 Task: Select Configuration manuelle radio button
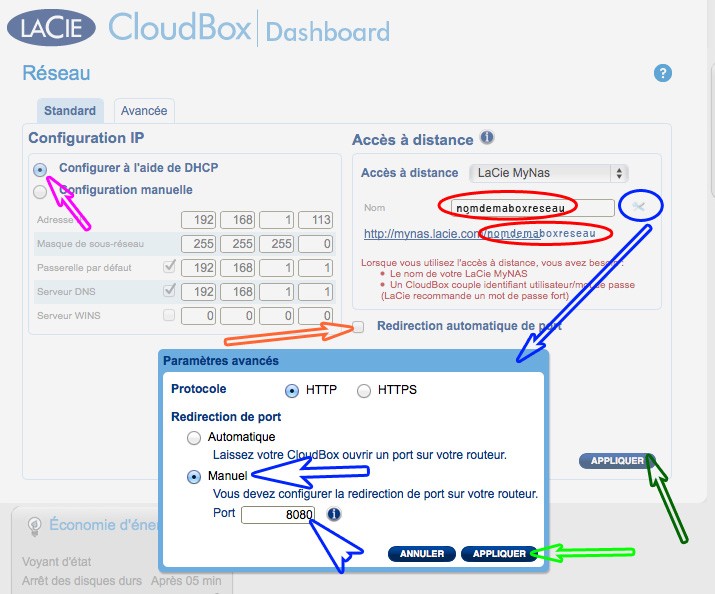click(40, 192)
